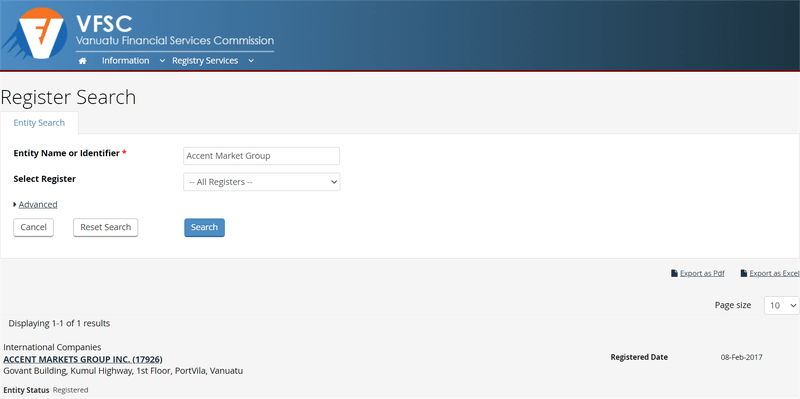
Task: Click the Reset Search button
Action: (x=106, y=228)
